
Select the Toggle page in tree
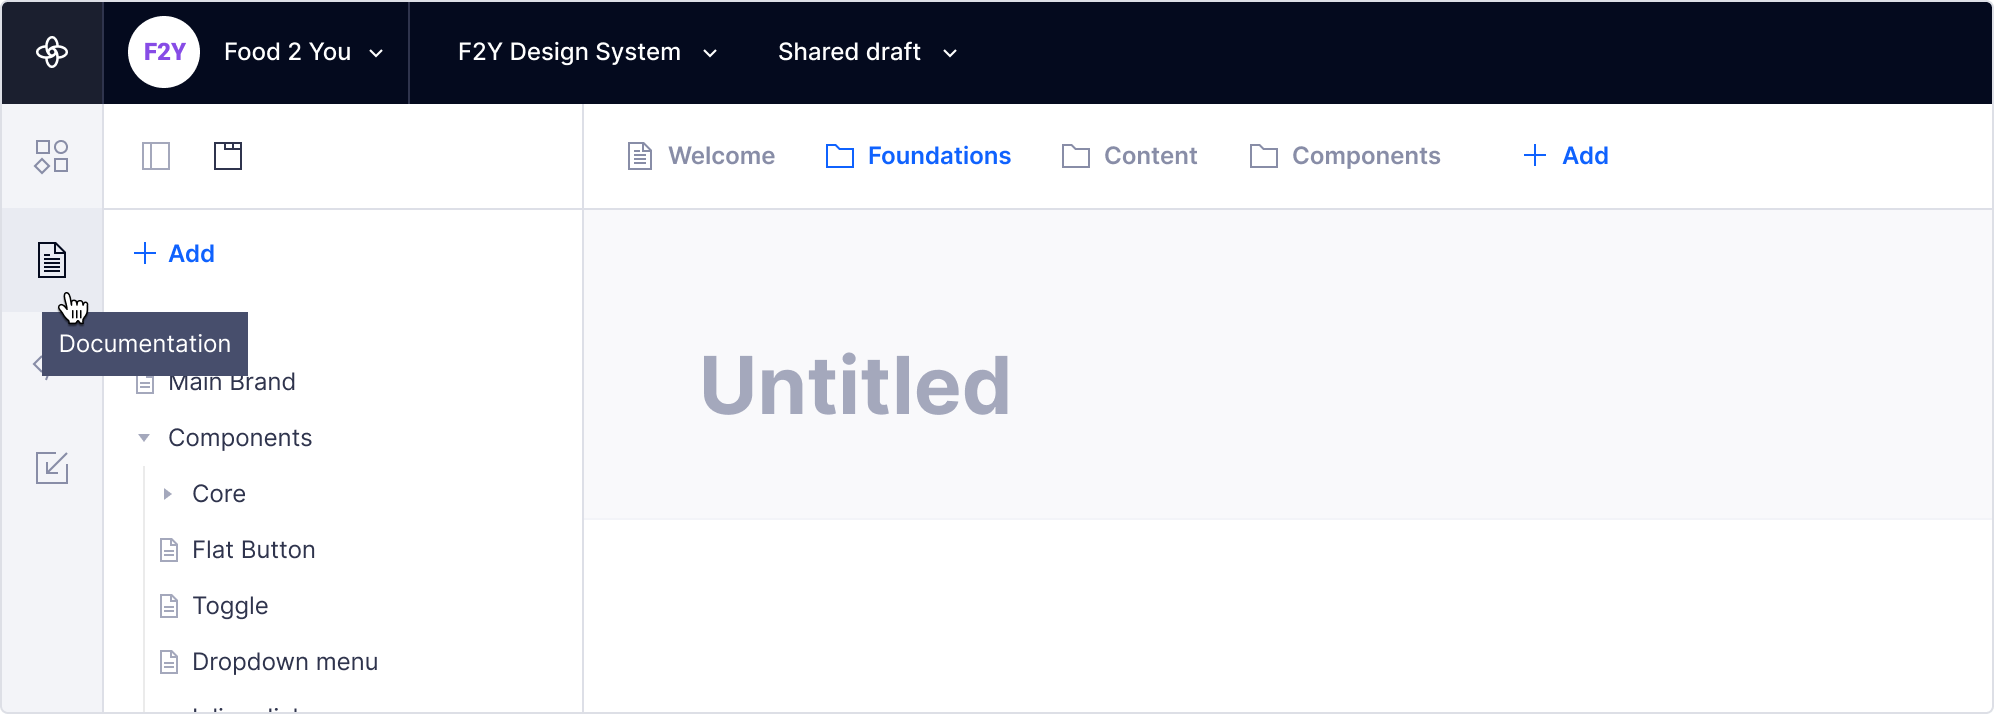230,606
